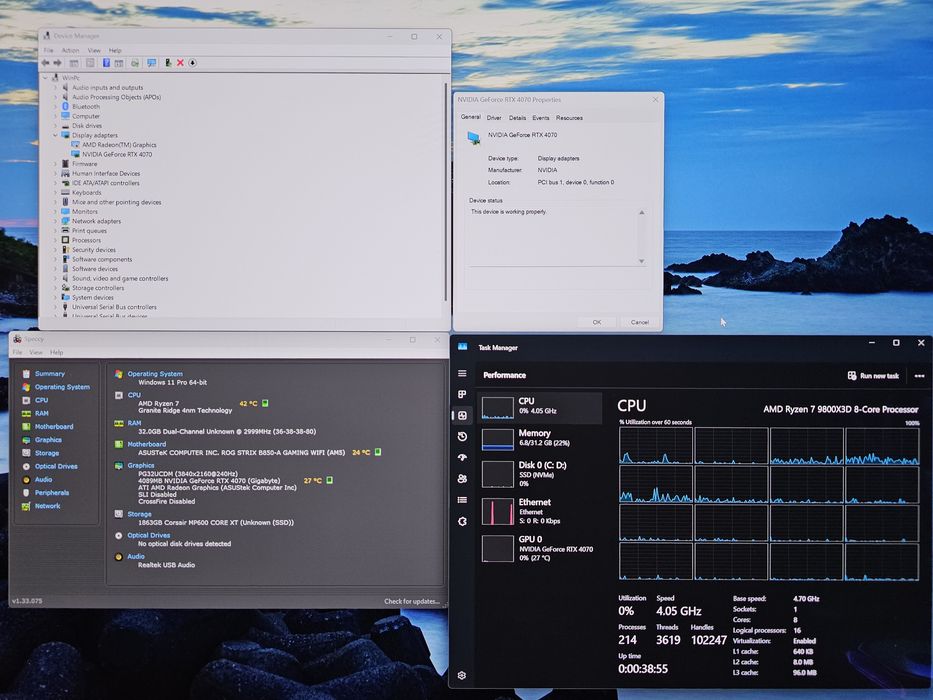Expand the Bluetooth node
This screenshot has height=700, width=933.
tap(55, 107)
